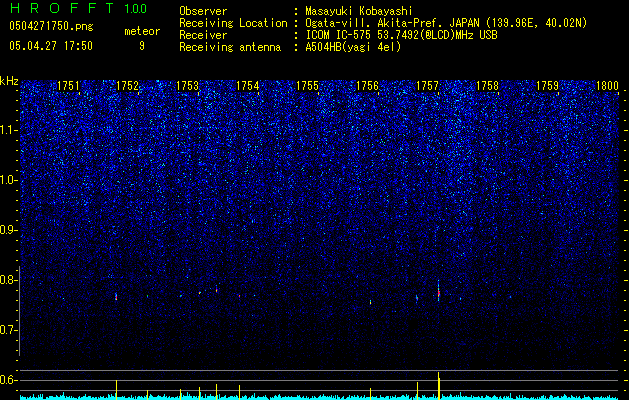Click the HROFFT 1.0.0 title text

[78, 8]
